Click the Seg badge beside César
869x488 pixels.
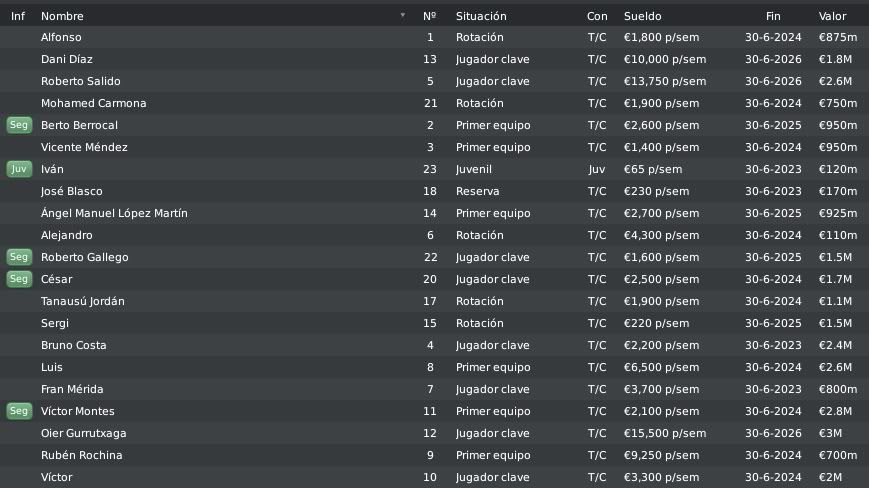[19, 279]
